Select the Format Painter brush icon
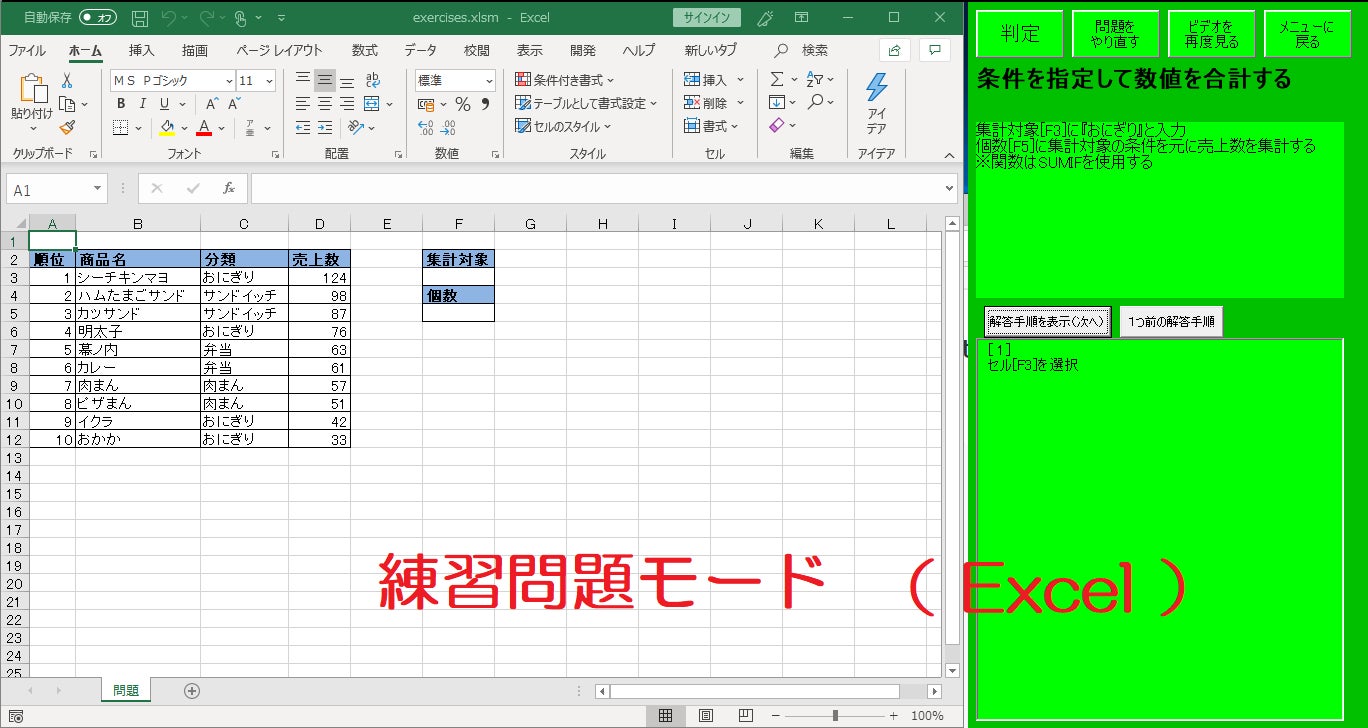1368x728 pixels. point(67,127)
